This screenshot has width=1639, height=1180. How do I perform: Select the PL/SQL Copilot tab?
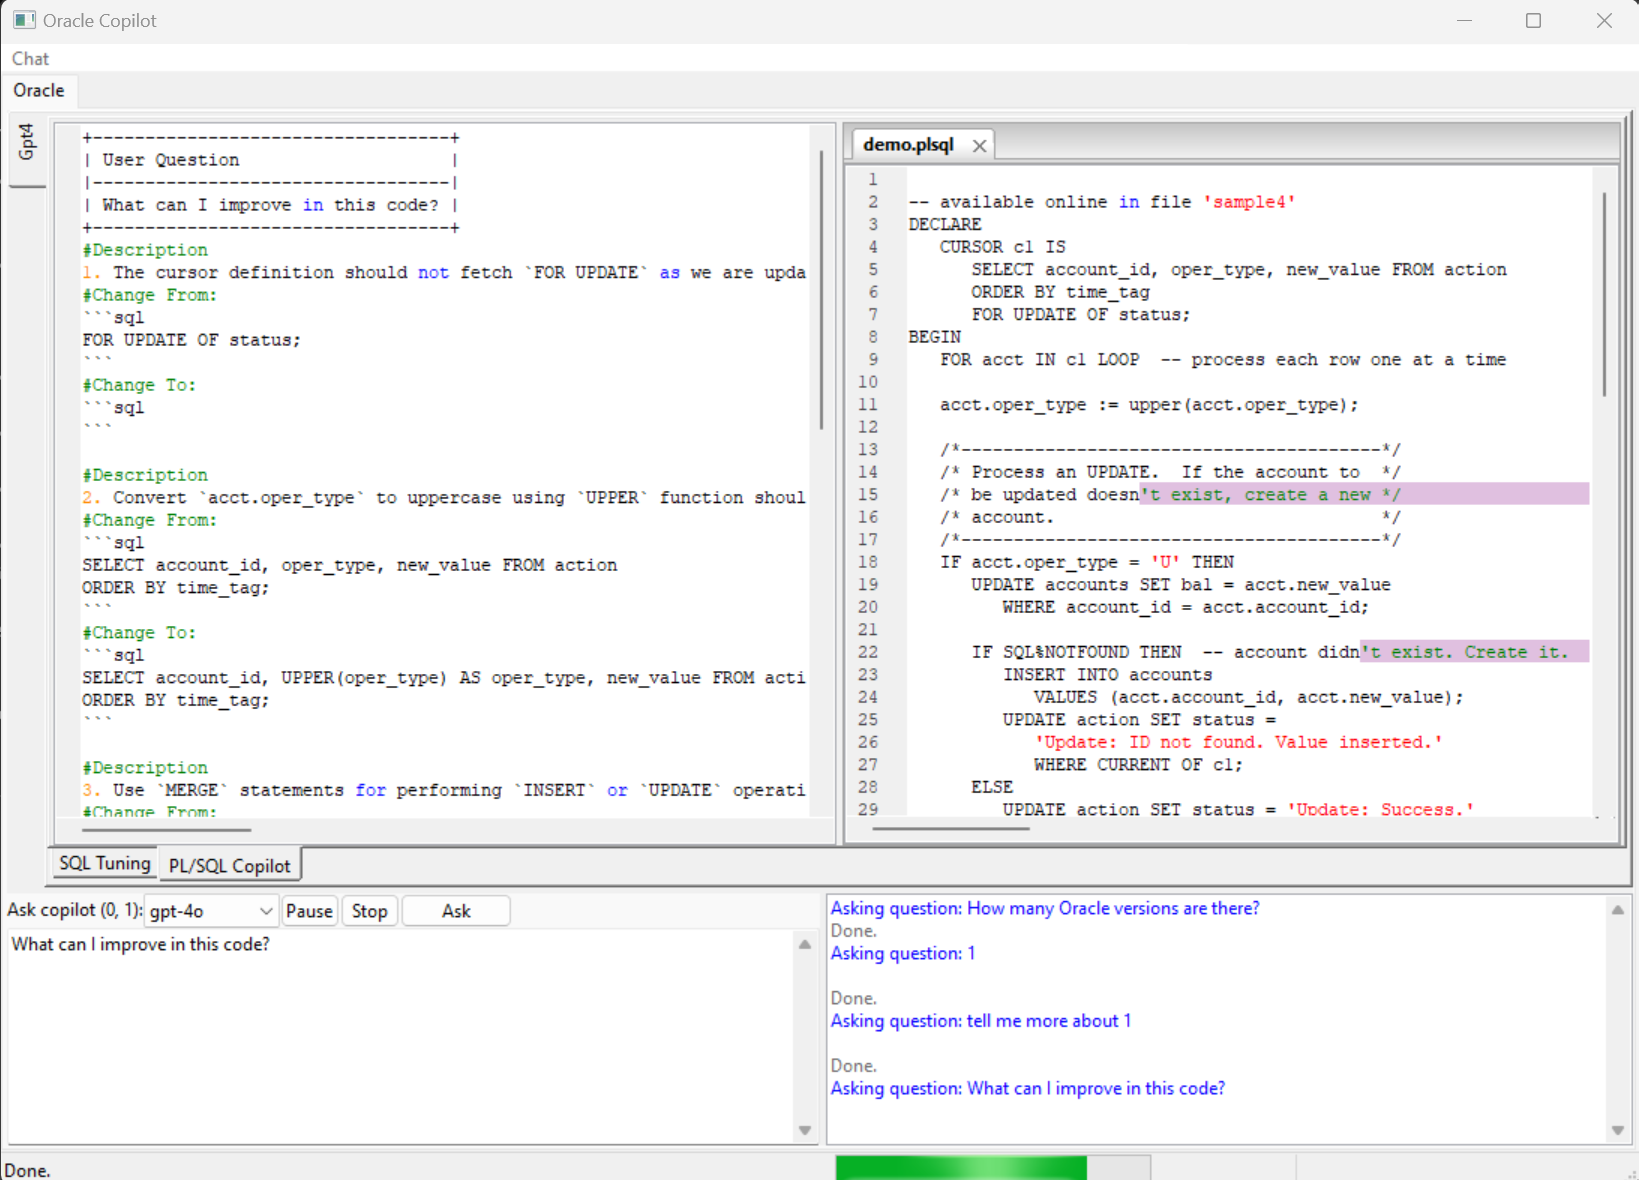pyautogui.click(x=229, y=866)
